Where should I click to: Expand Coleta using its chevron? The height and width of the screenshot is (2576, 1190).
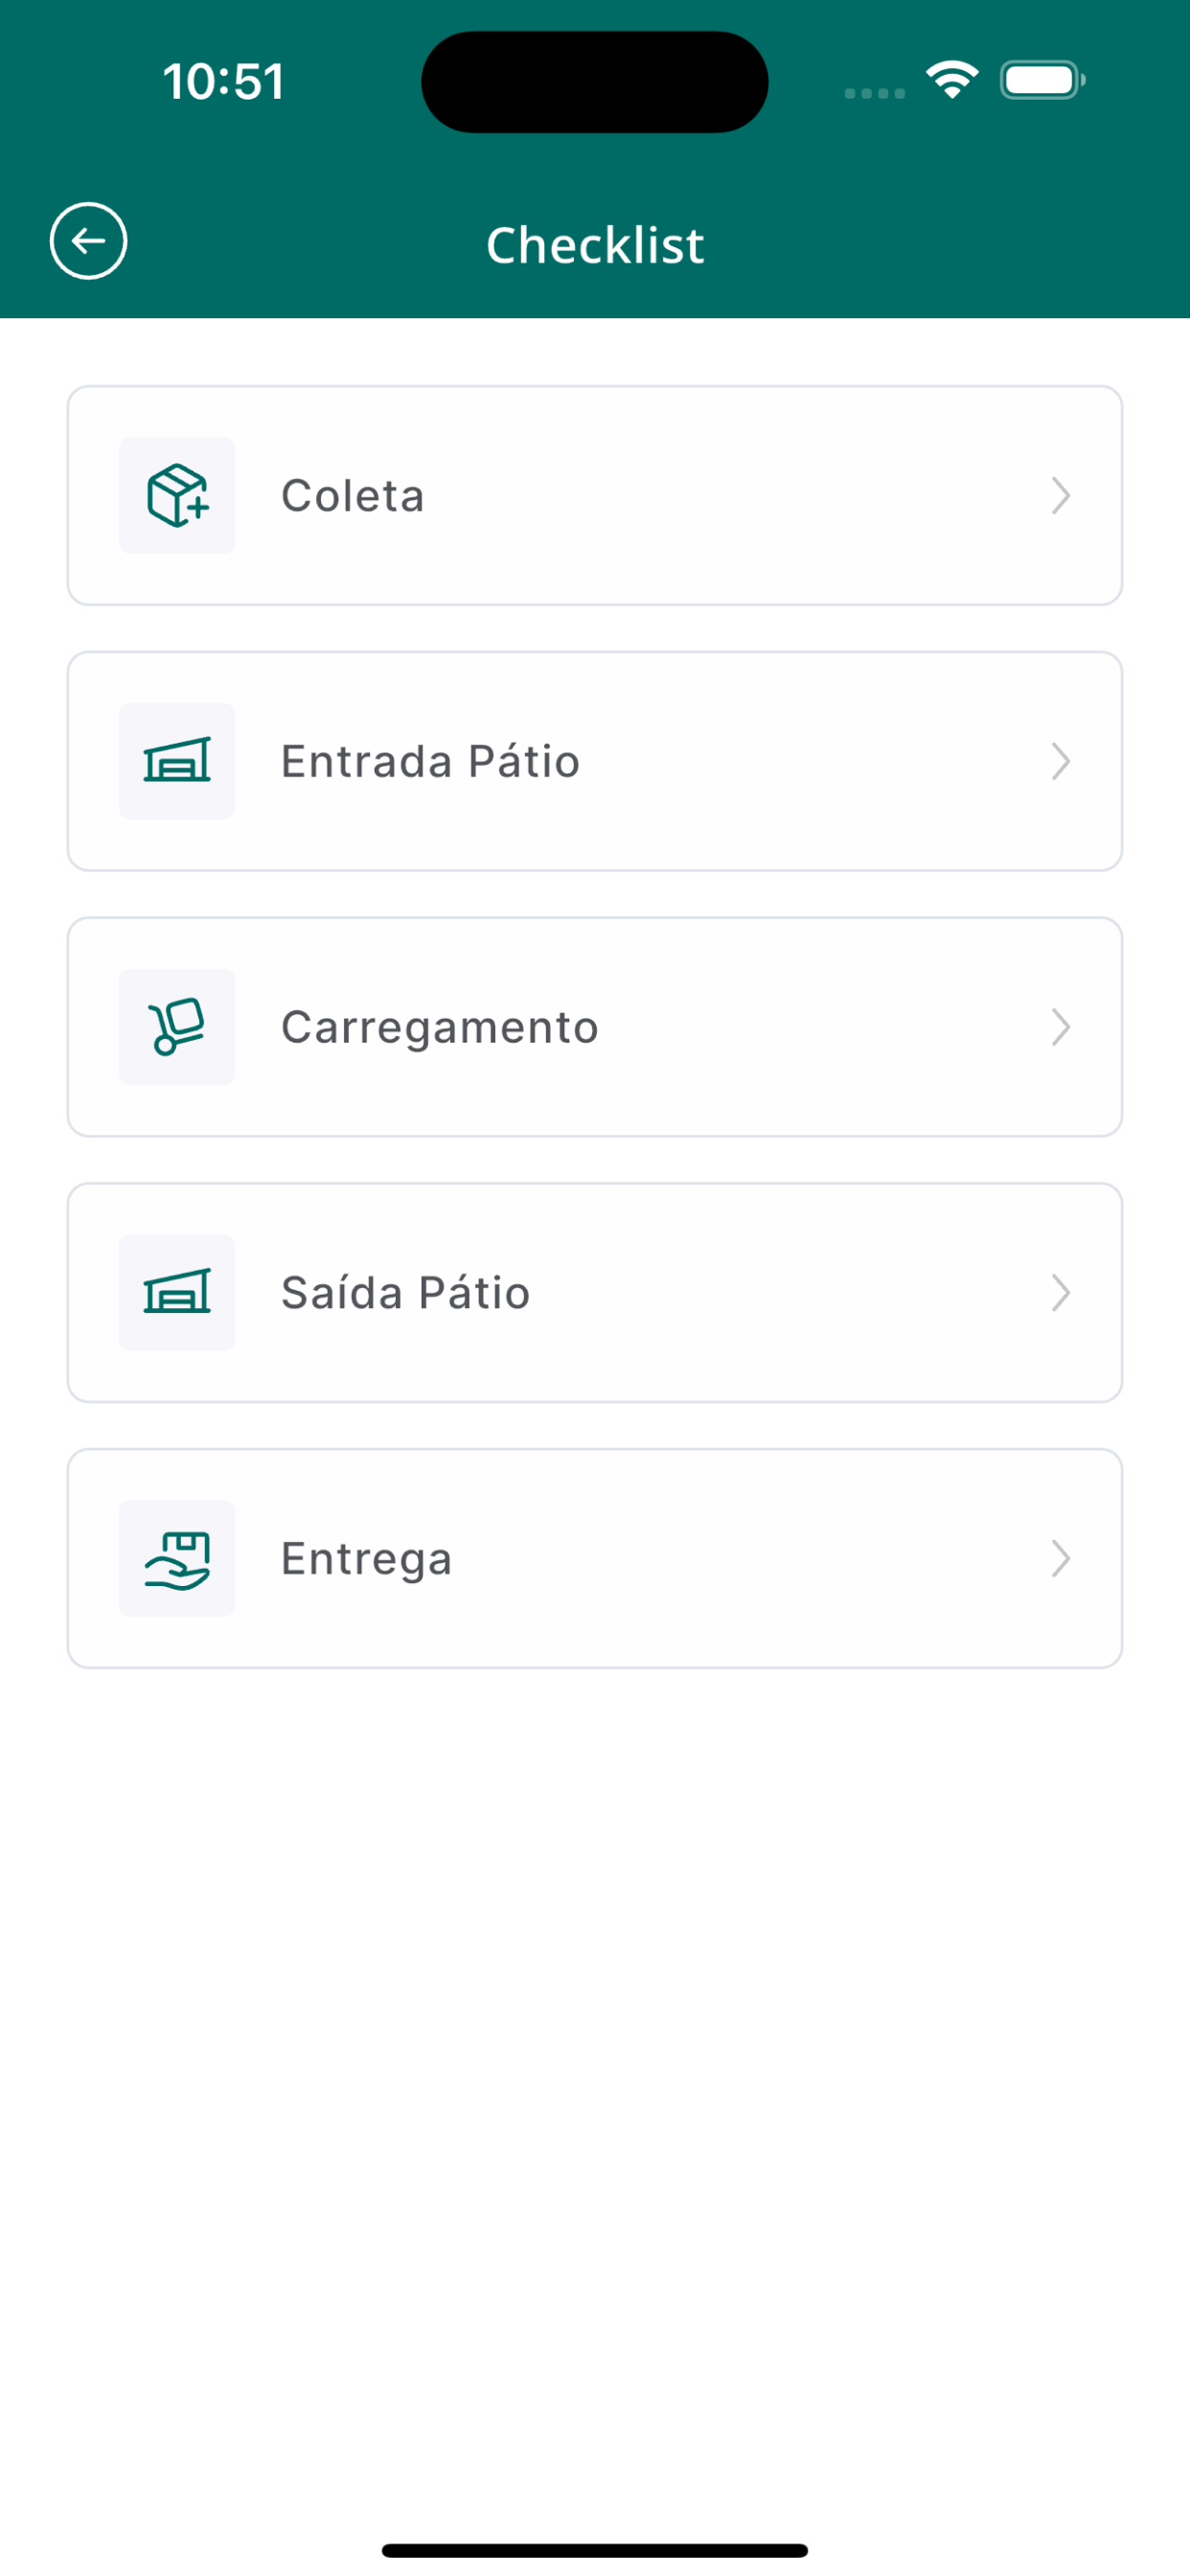pos(1061,496)
